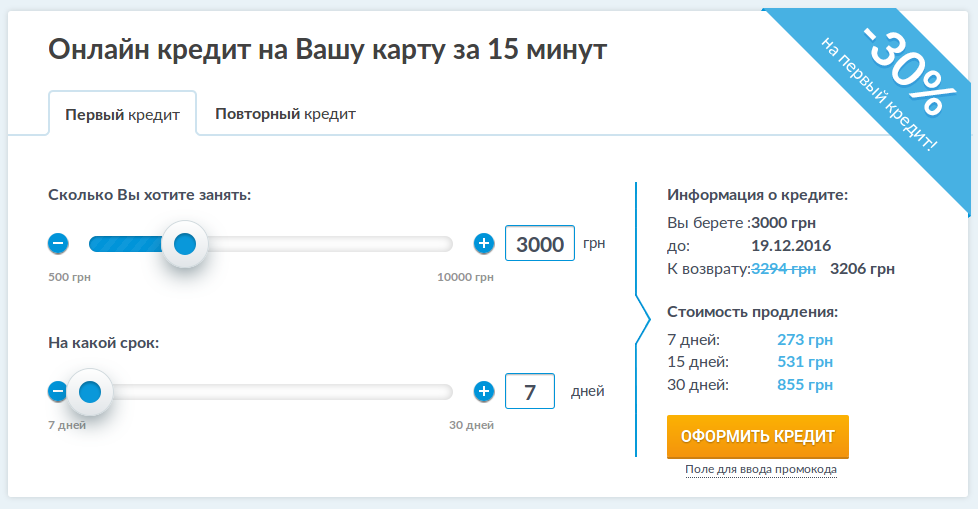Open the Поле для ввода промокода link

(x=761, y=469)
